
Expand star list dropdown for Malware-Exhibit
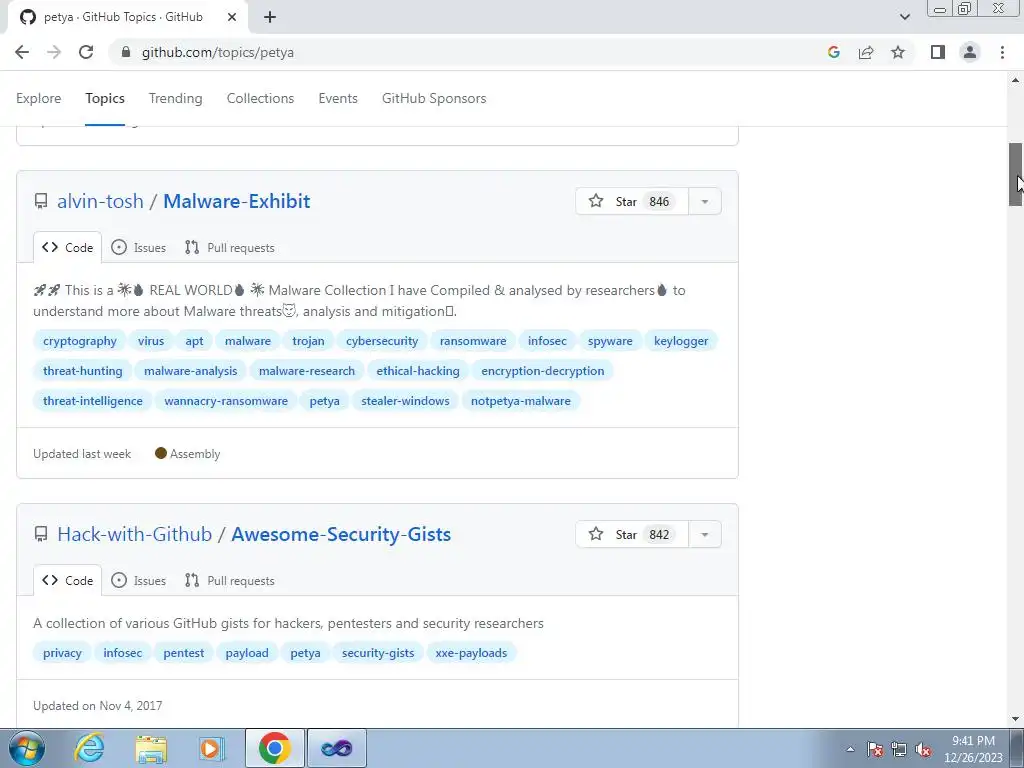705,201
